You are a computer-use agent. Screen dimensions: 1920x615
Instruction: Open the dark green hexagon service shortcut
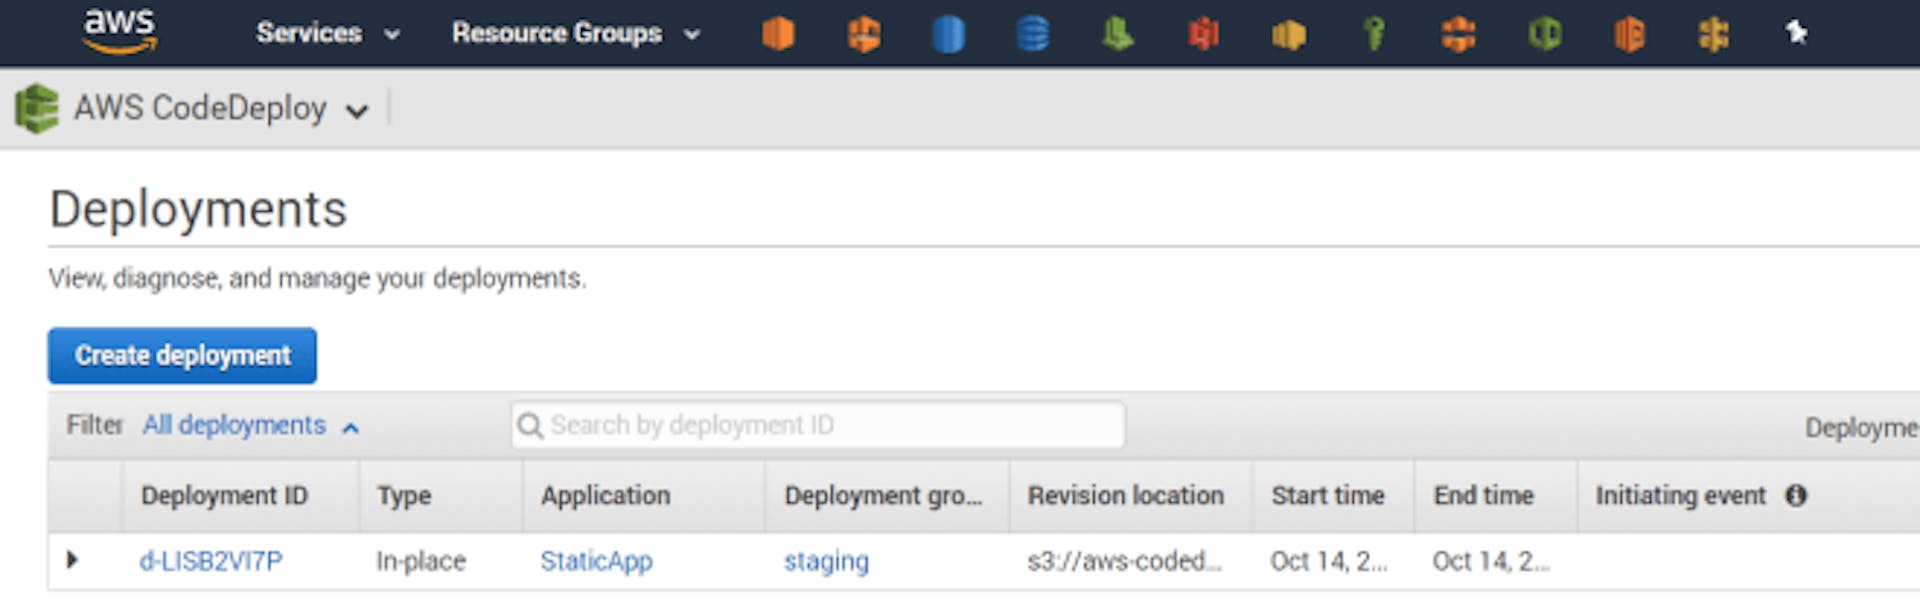click(x=1544, y=34)
